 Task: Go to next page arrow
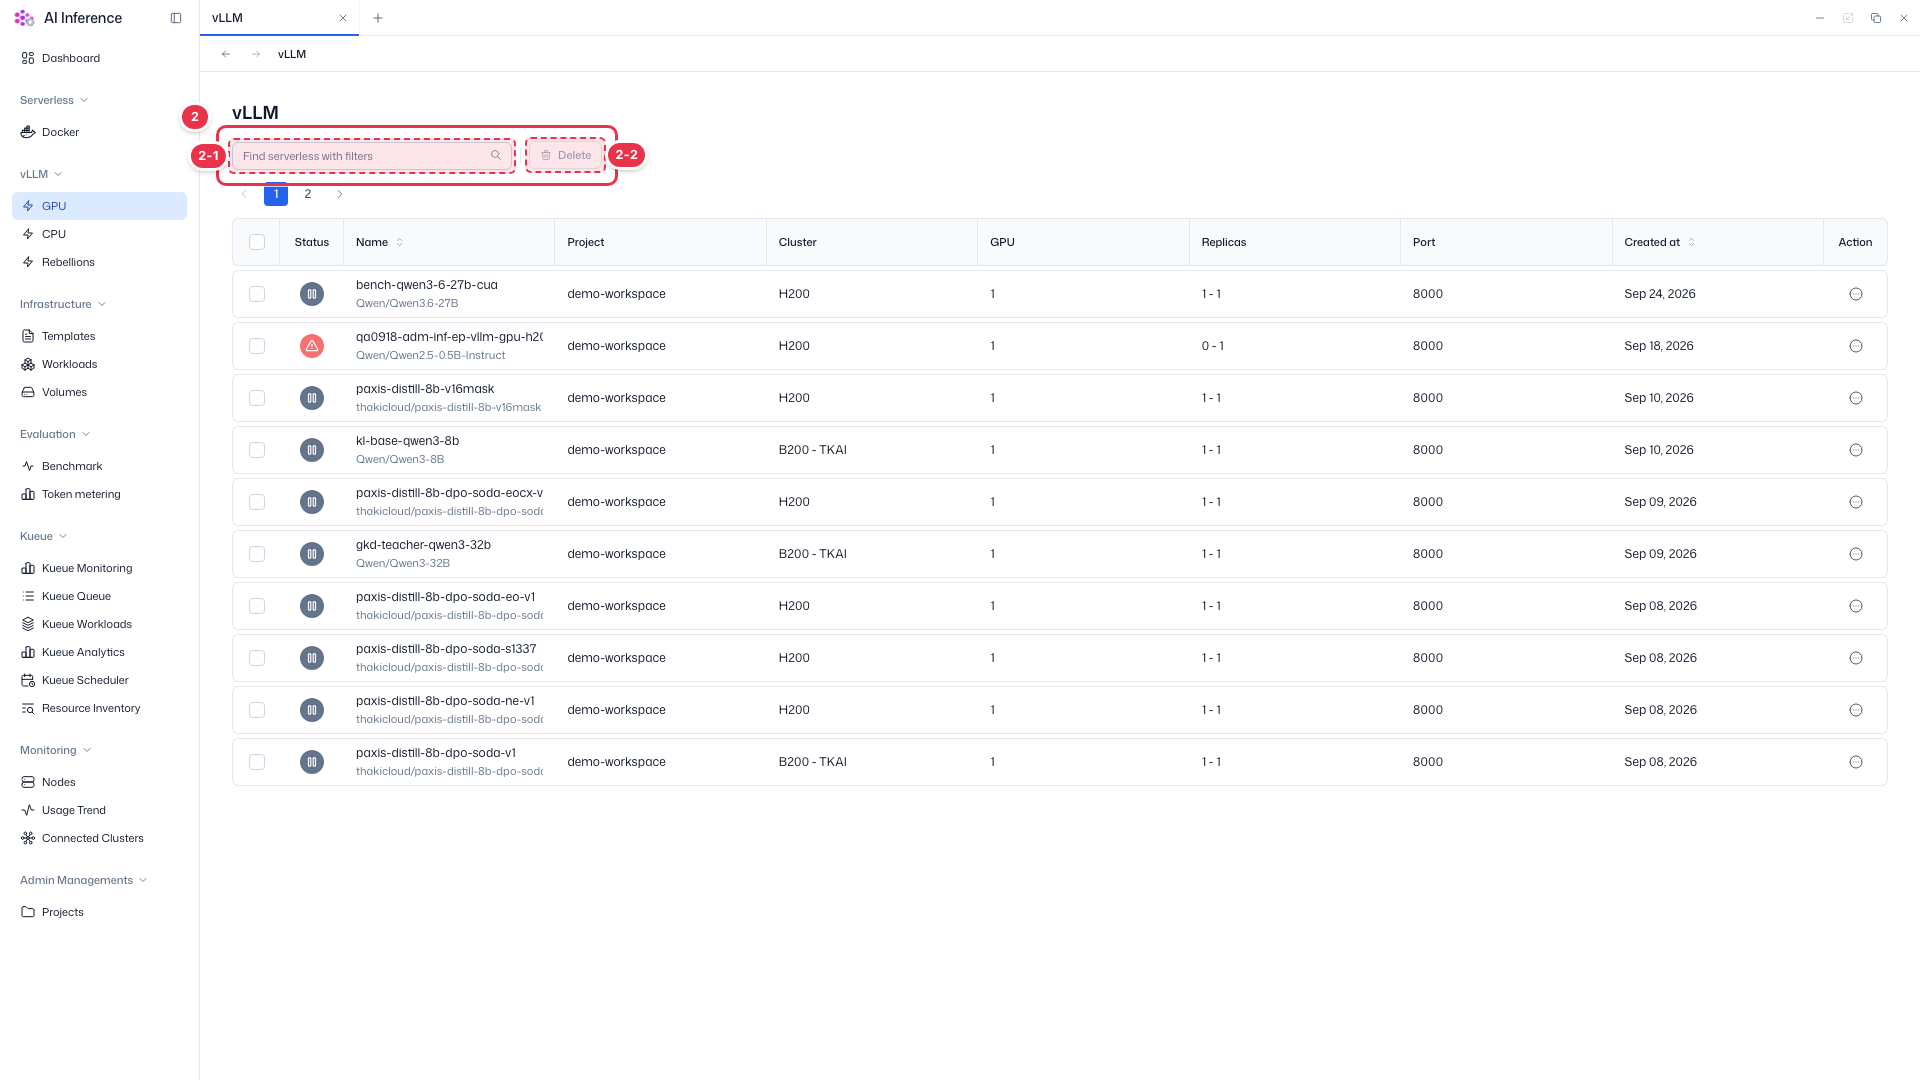click(x=340, y=194)
